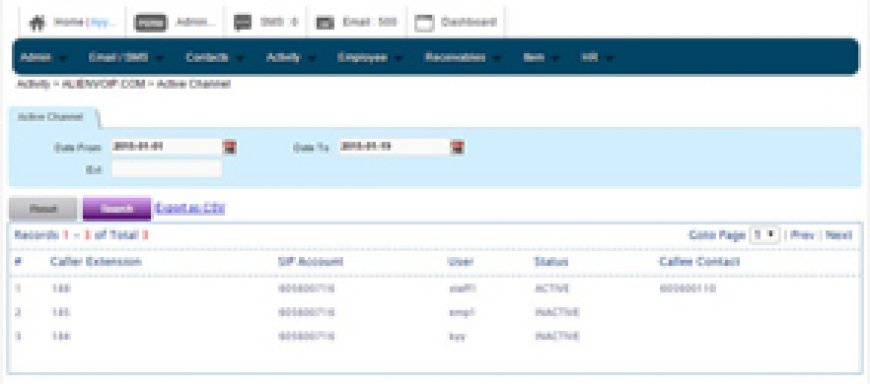Click the Ext input field

[x=166, y=169]
